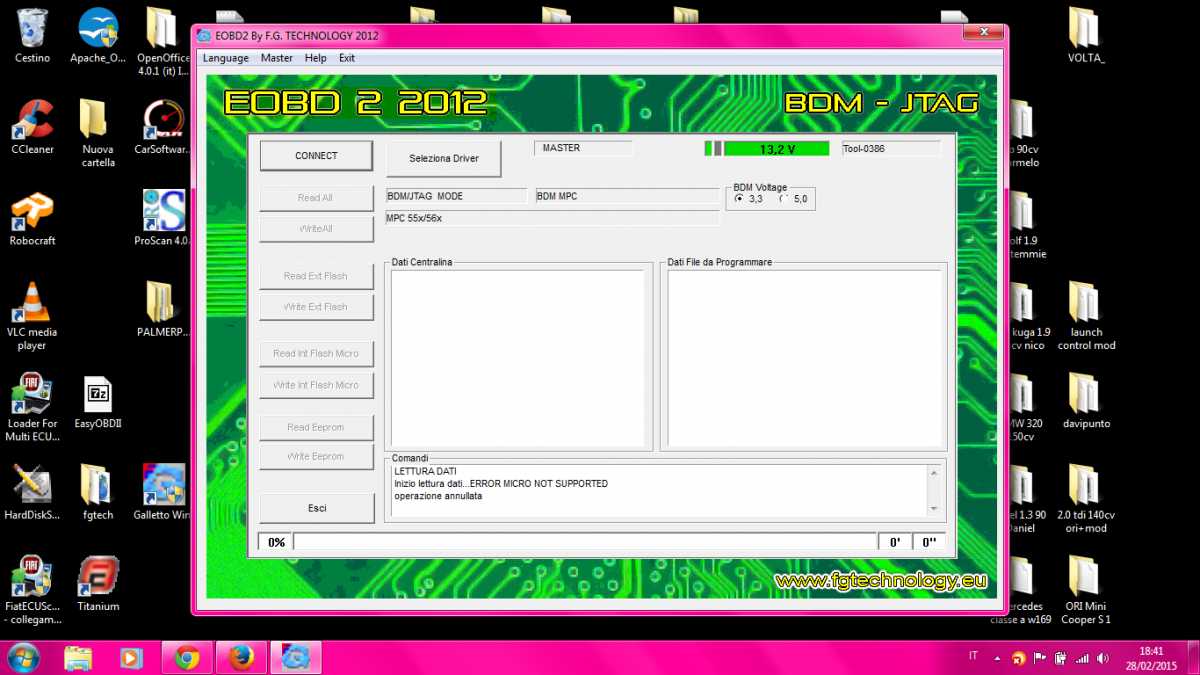
Task: Click the Read Eeprom button
Action: click(316, 427)
